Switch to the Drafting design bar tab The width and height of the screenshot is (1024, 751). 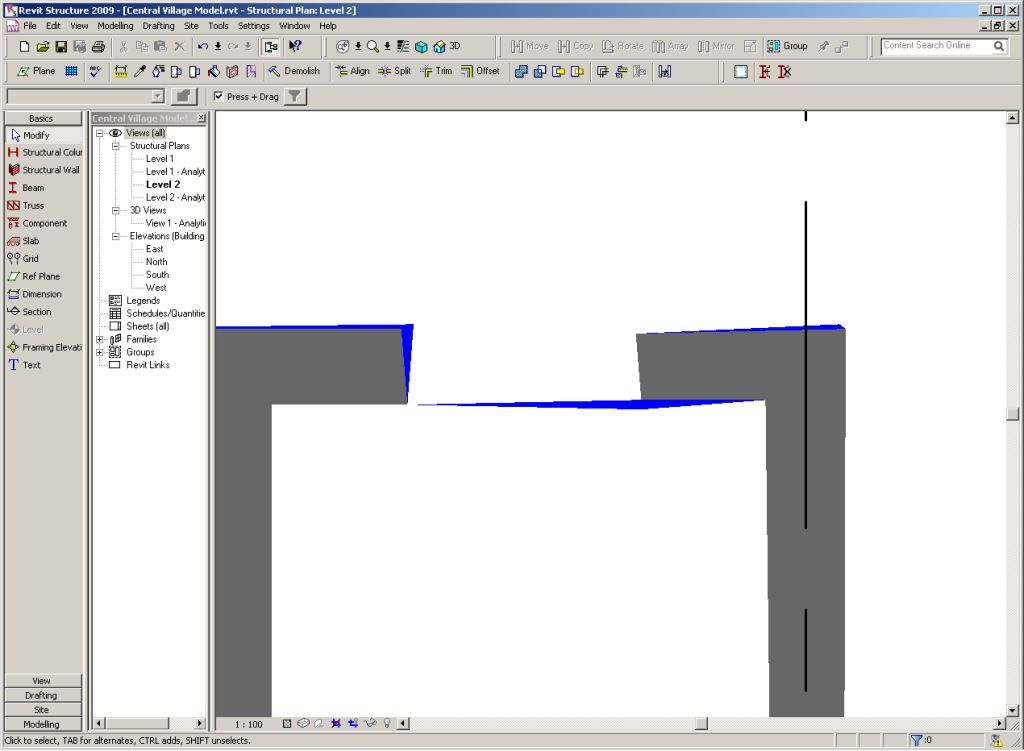click(x=41, y=695)
